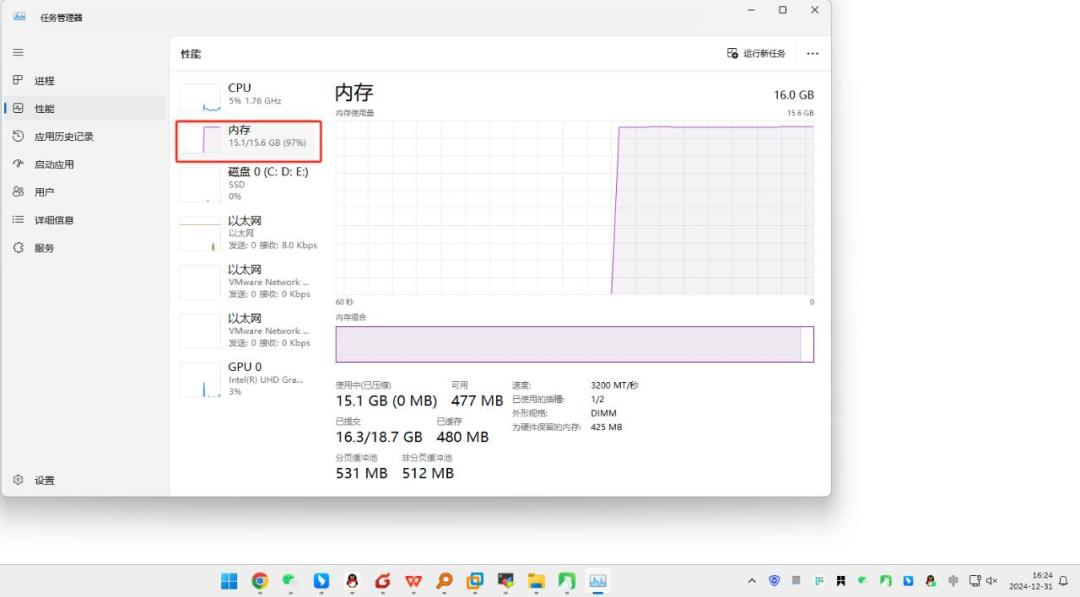Click the 477 MB available value
The width and height of the screenshot is (1080, 597).
coord(477,401)
